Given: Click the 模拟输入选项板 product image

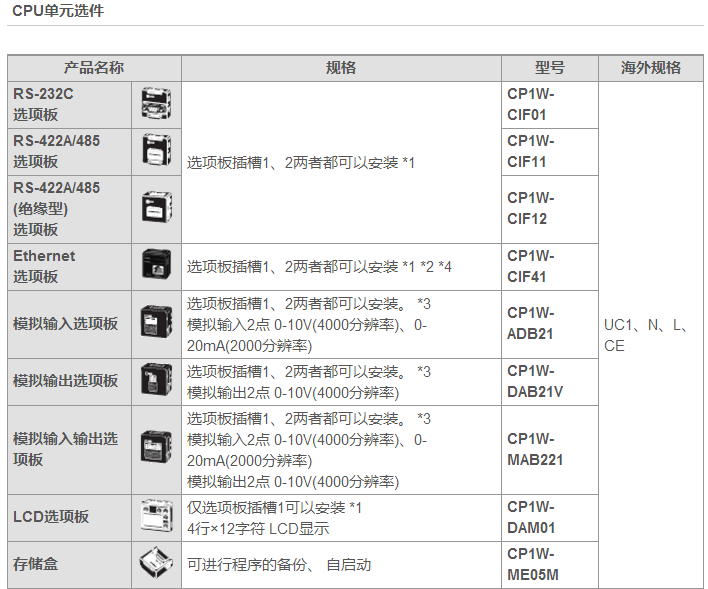Looking at the screenshot, I should 156,324.
